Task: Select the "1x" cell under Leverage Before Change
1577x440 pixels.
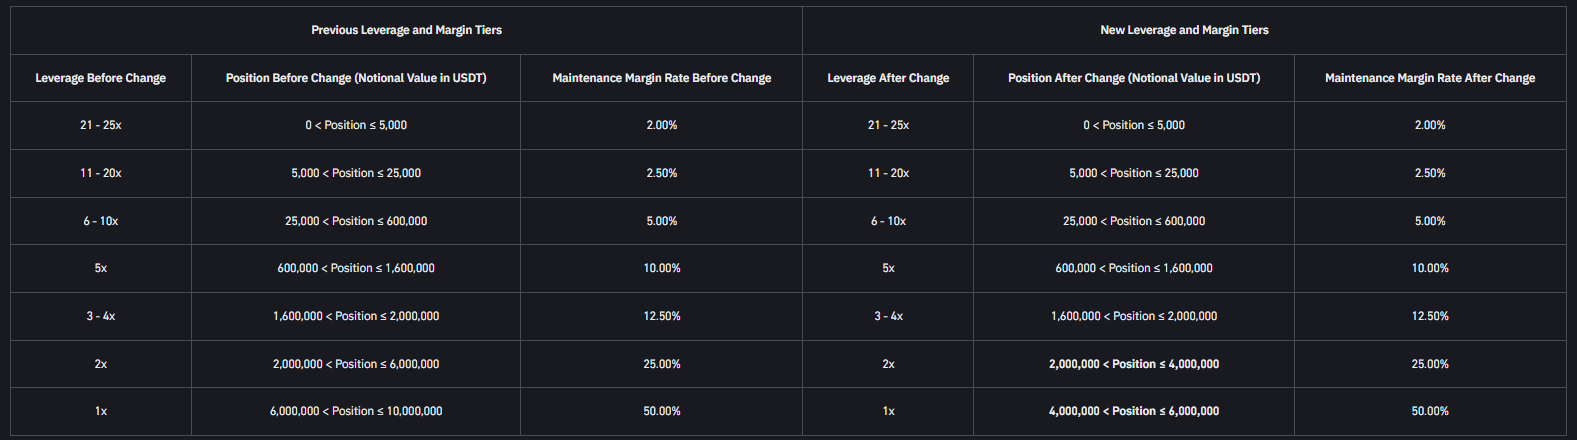Action: pos(101,411)
